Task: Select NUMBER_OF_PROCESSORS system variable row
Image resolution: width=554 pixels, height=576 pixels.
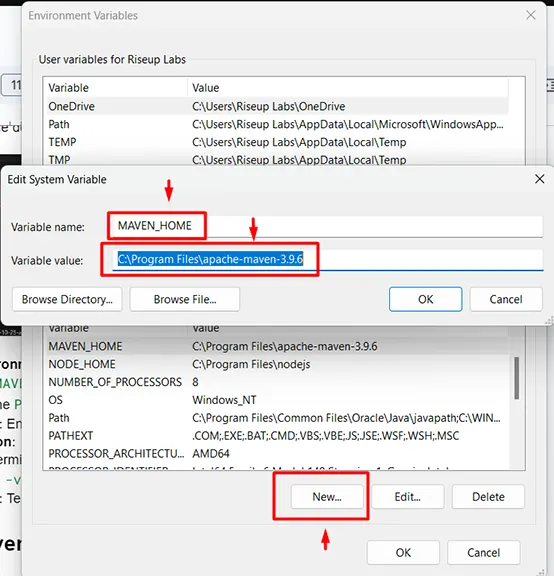Action: (x=277, y=382)
